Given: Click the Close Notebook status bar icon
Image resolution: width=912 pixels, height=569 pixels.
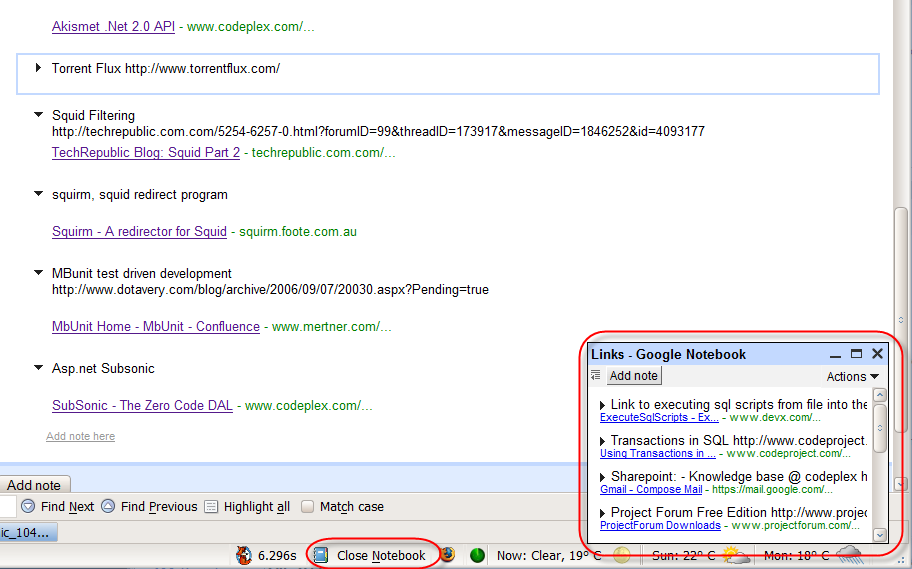Looking at the screenshot, I should coord(321,555).
